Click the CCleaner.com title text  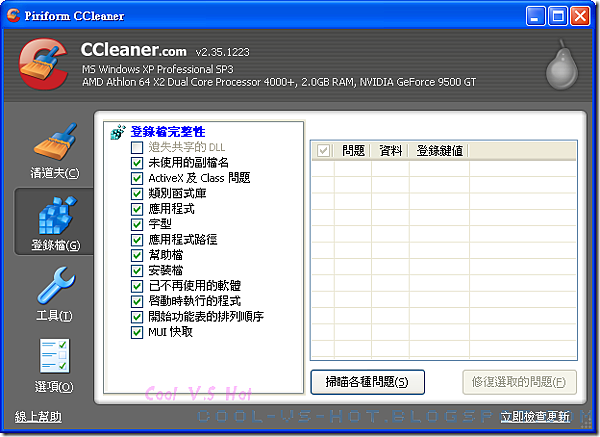[x=134, y=50]
